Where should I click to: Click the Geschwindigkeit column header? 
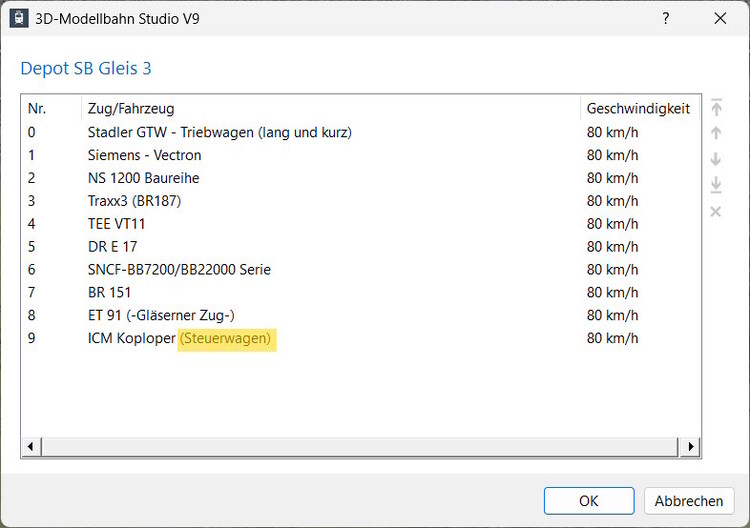(638, 108)
